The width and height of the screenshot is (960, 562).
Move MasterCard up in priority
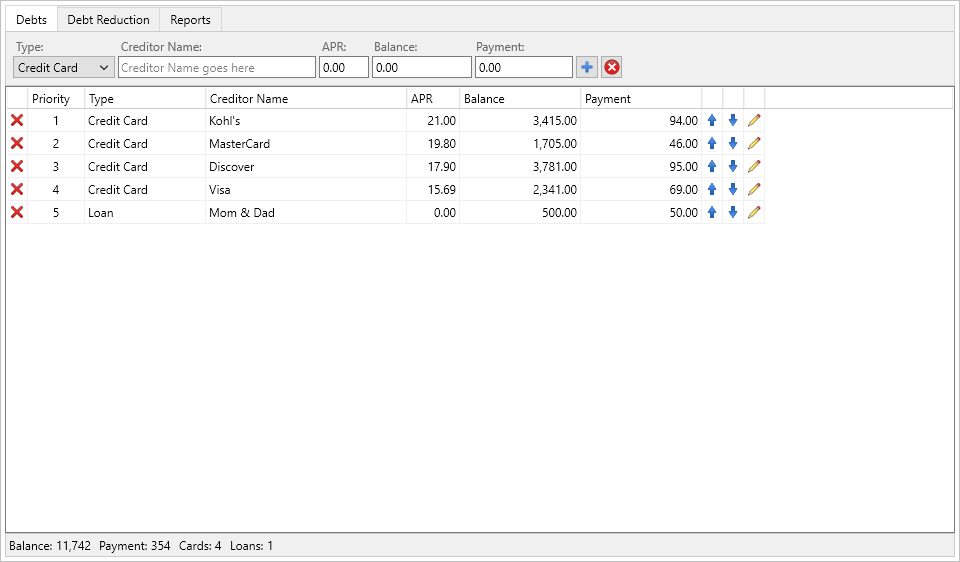(x=712, y=143)
